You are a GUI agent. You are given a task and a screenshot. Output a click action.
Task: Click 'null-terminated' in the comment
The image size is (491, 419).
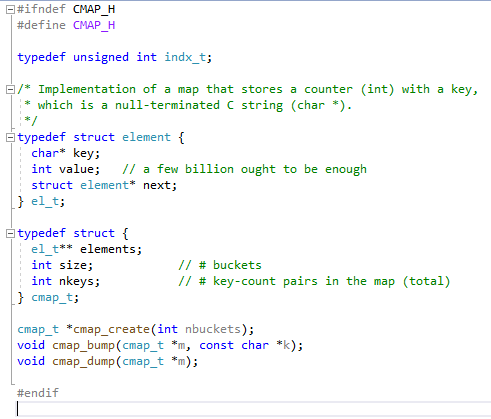[167, 105]
